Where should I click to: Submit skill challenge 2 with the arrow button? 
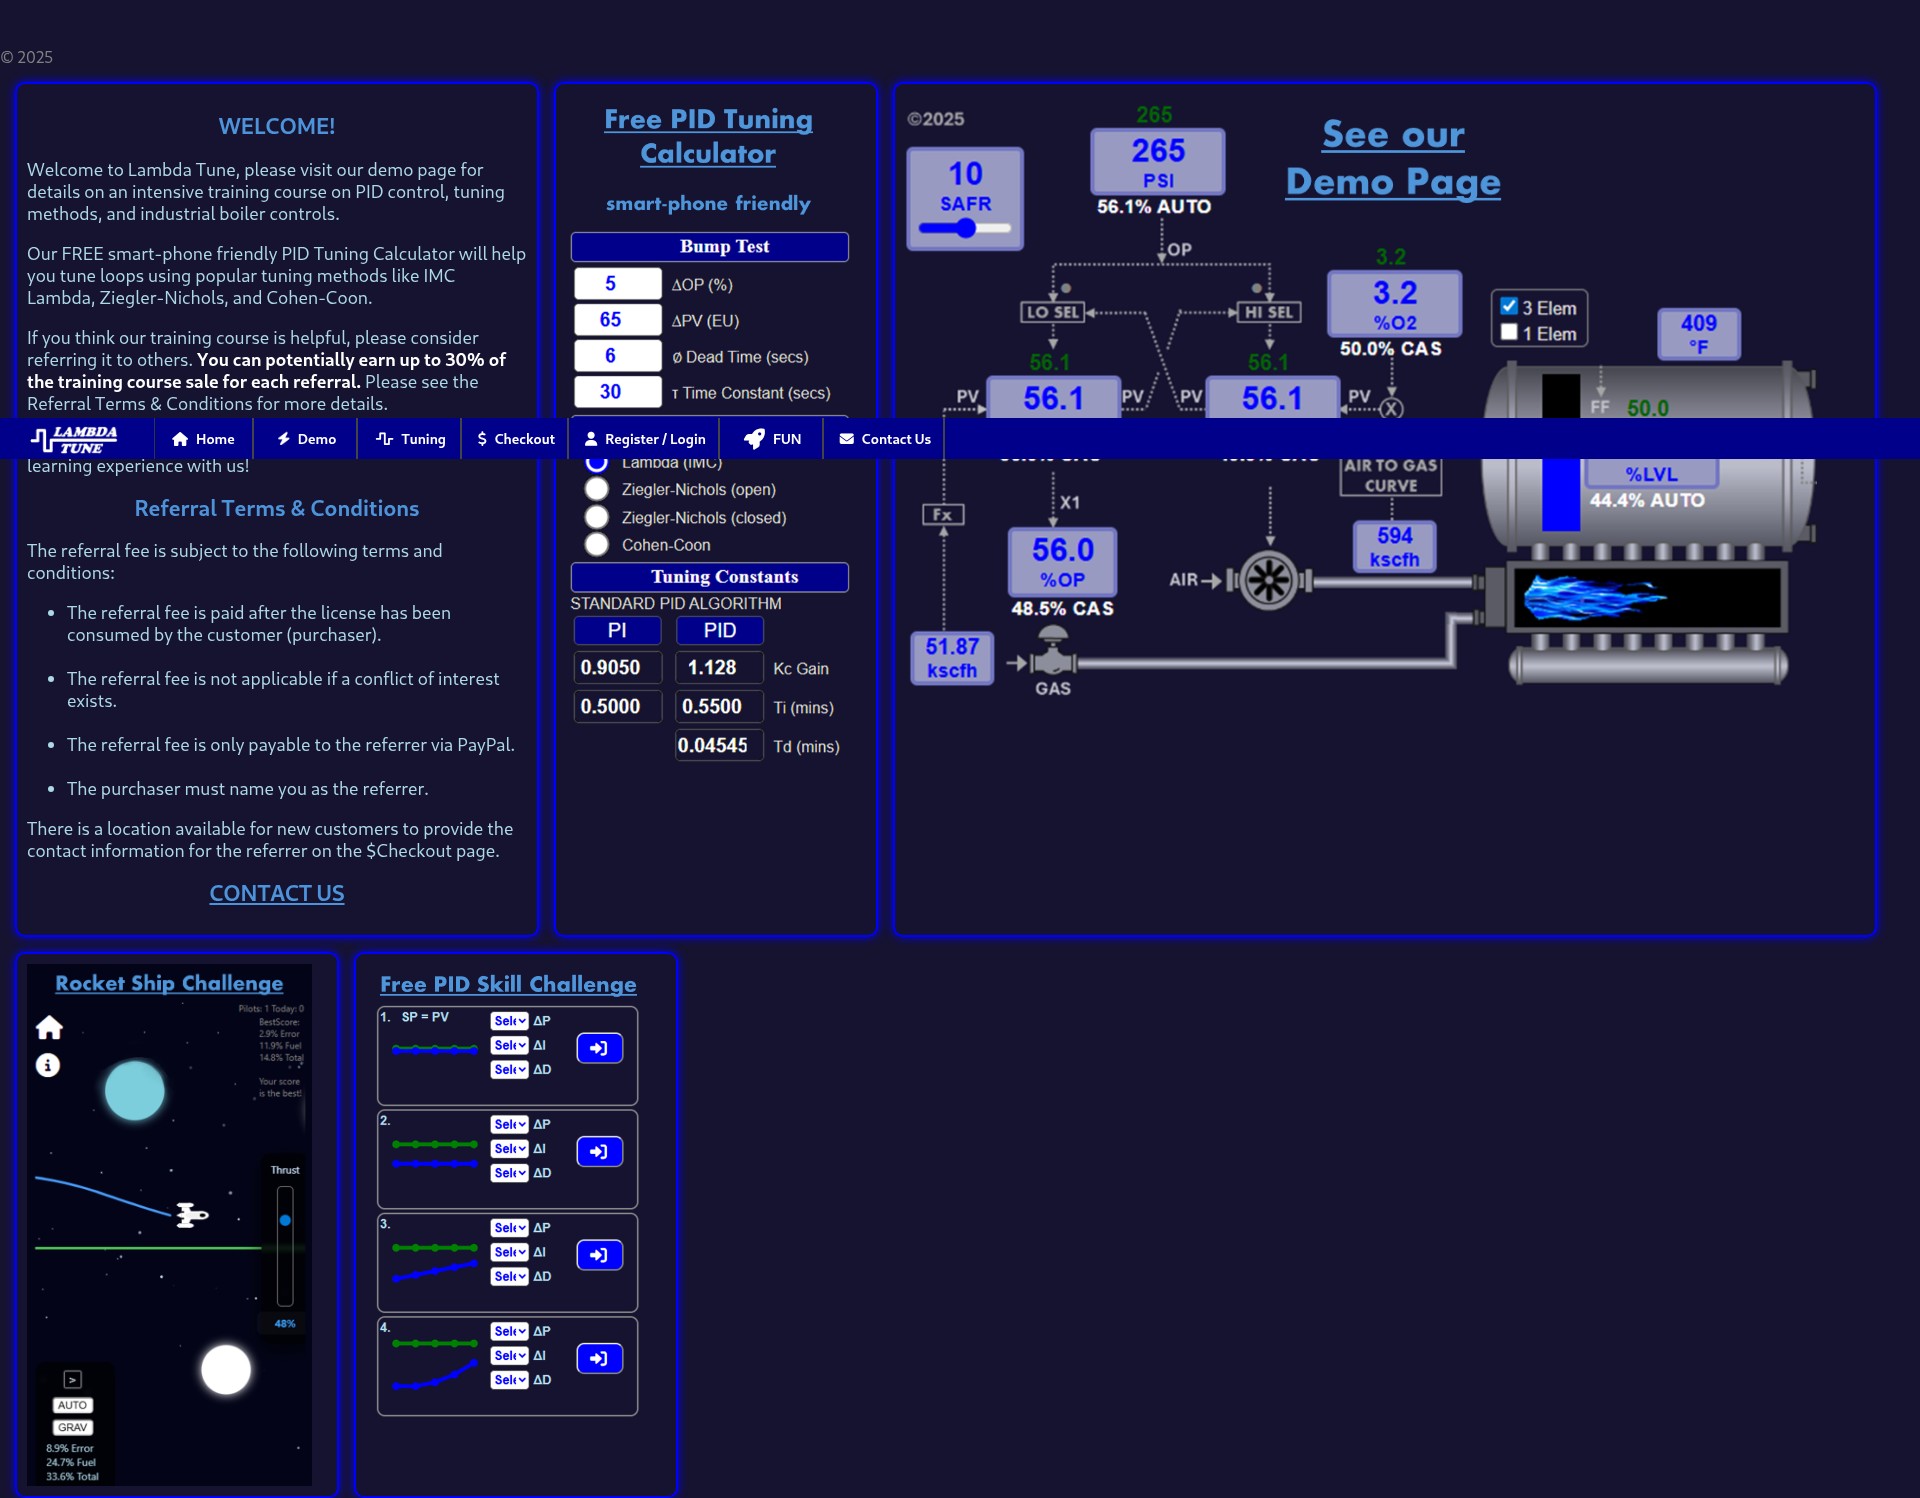(600, 1152)
